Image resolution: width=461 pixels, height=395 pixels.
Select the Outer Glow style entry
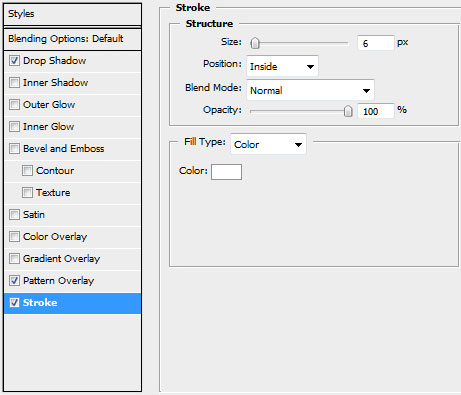click(x=49, y=105)
